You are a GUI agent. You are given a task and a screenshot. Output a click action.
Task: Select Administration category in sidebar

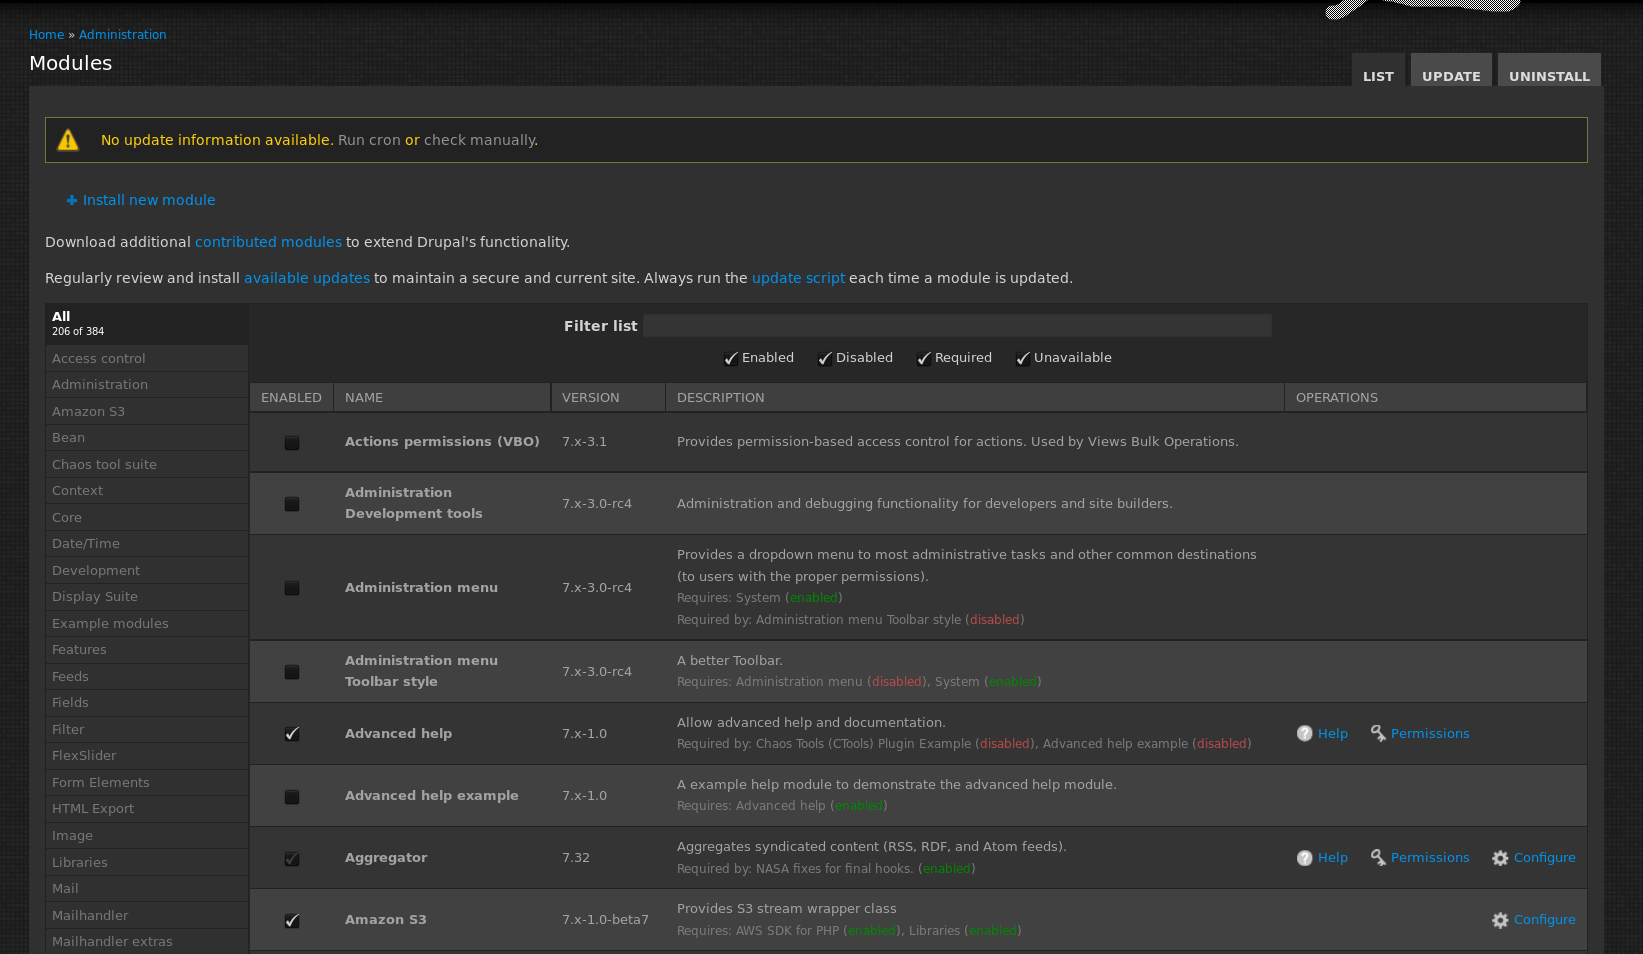click(x=147, y=385)
